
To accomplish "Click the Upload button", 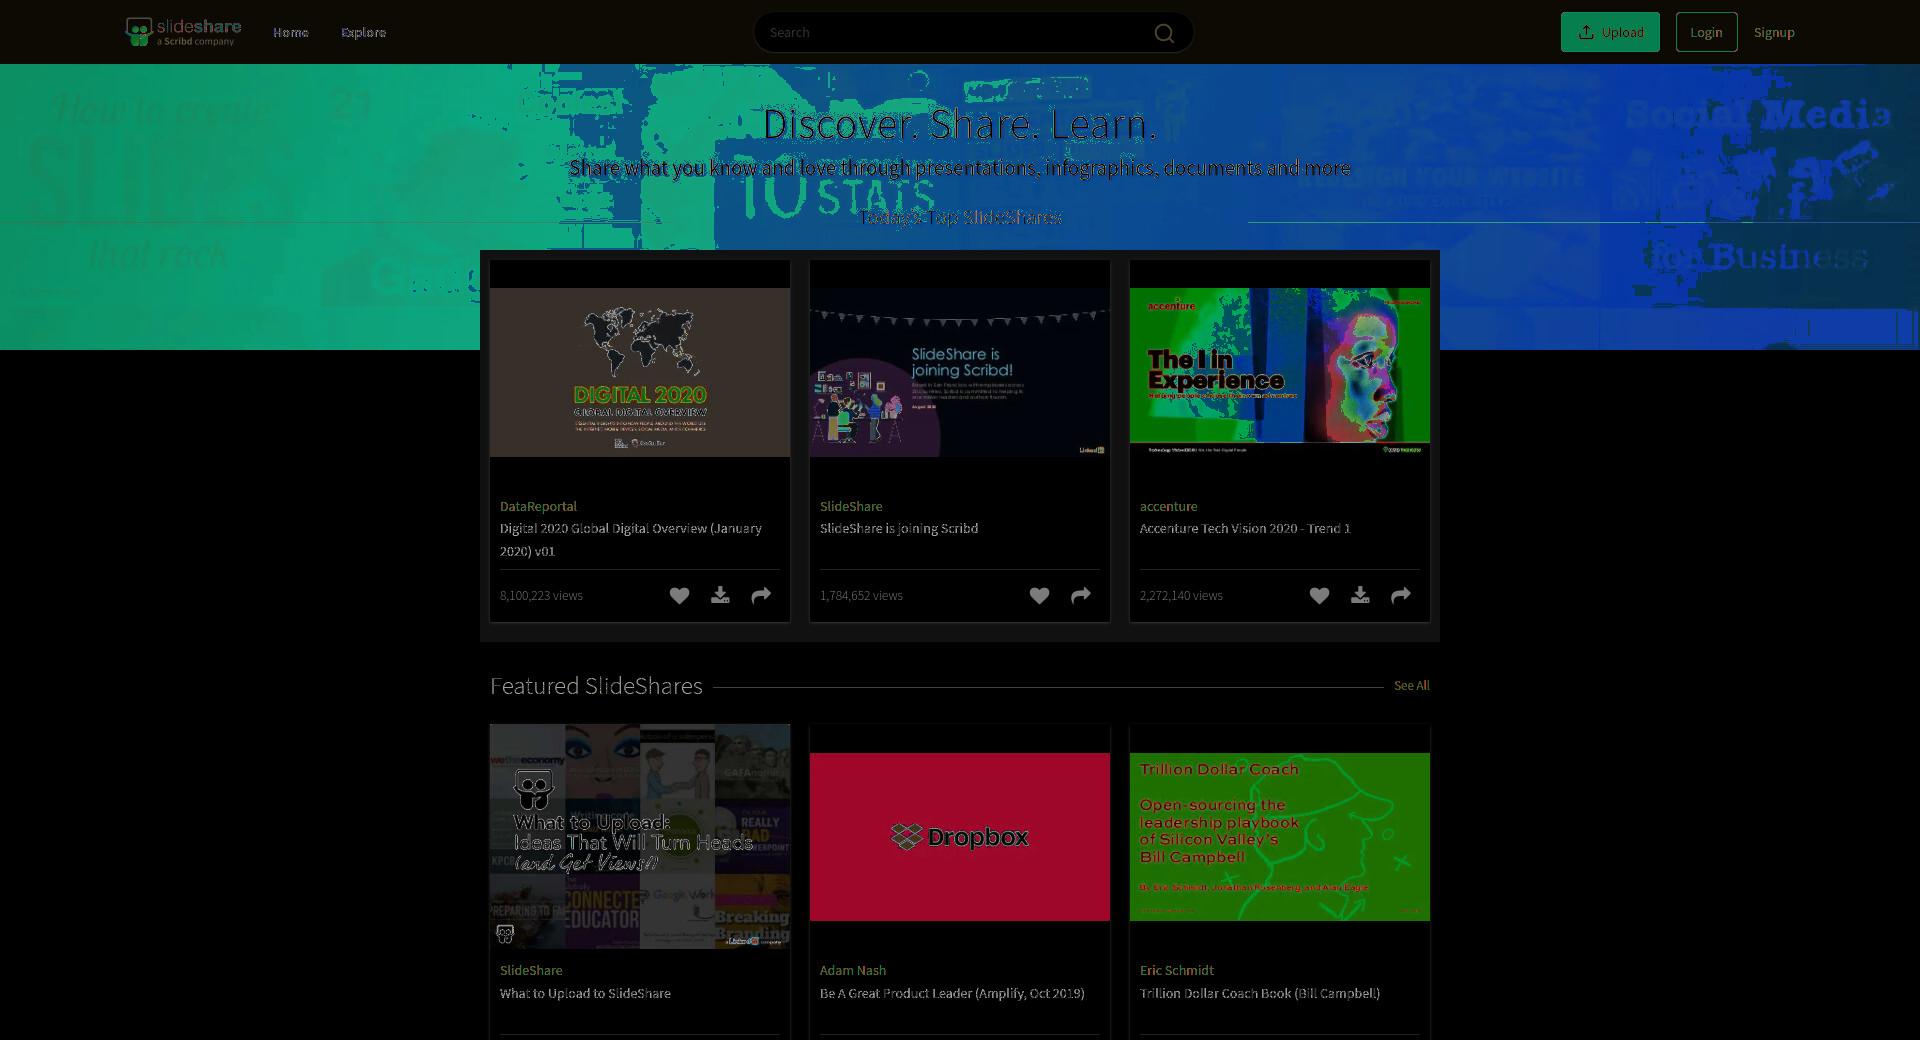I will [1610, 32].
